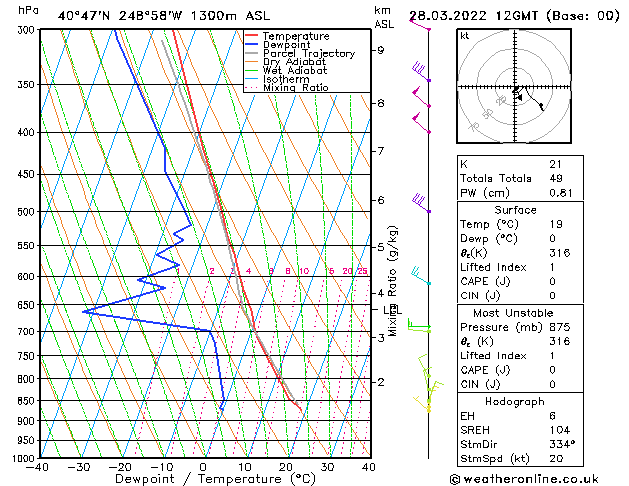Click the Hodograph section heading
The width and height of the screenshot is (629, 486).
(515, 402)
